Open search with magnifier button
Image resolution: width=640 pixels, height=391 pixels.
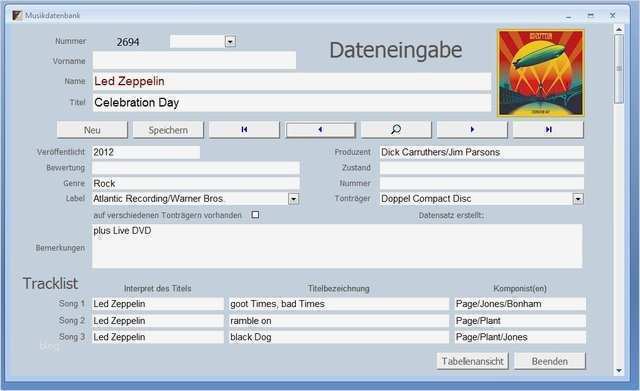click(x=396, y=130)
